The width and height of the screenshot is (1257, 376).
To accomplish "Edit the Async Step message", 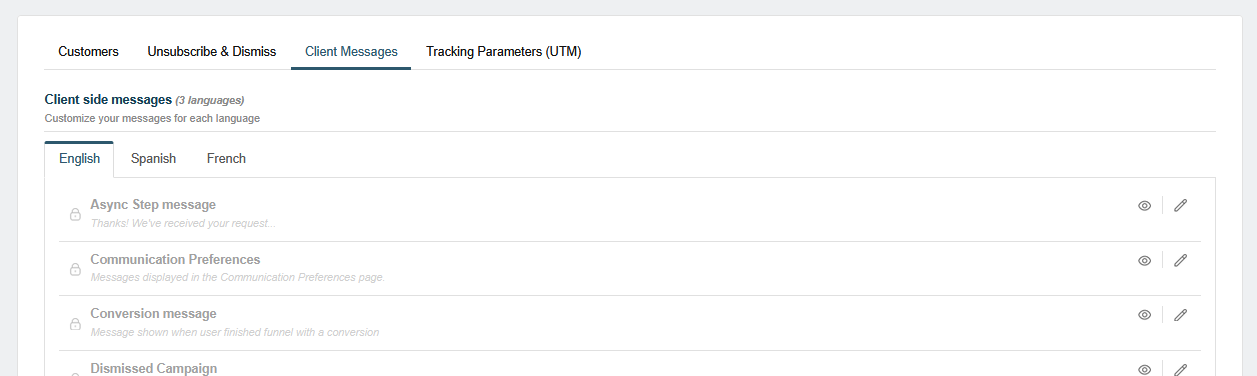I will [1180, 206].
